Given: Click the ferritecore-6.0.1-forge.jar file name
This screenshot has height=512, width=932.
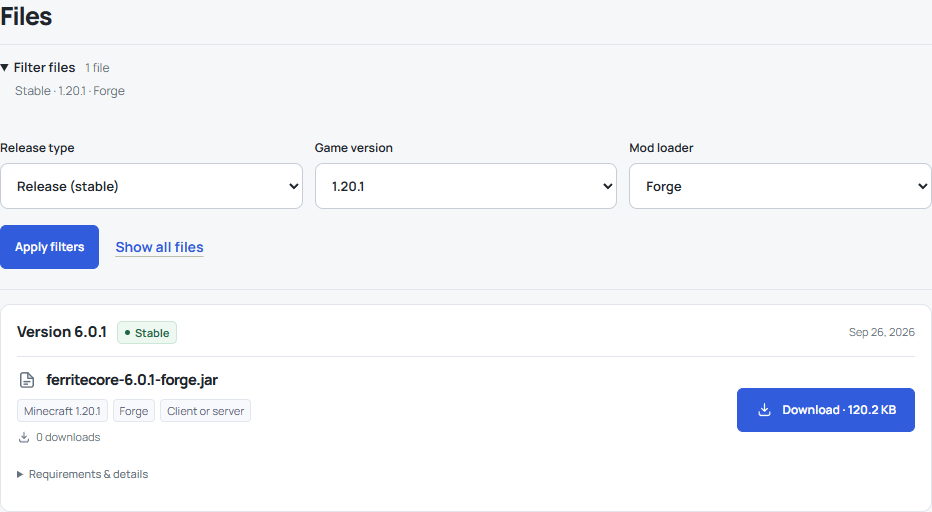Looking at the screenshot, I should coord(132,380).
